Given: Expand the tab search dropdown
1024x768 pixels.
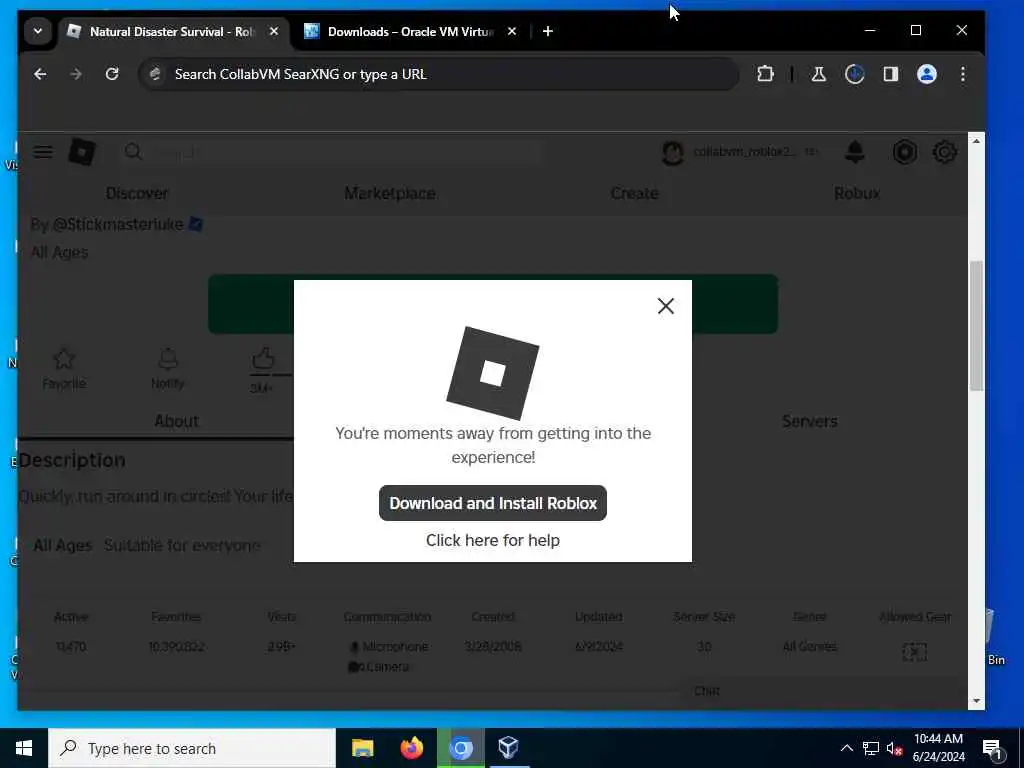Looking at the screenshot, I should click(38, 31).
